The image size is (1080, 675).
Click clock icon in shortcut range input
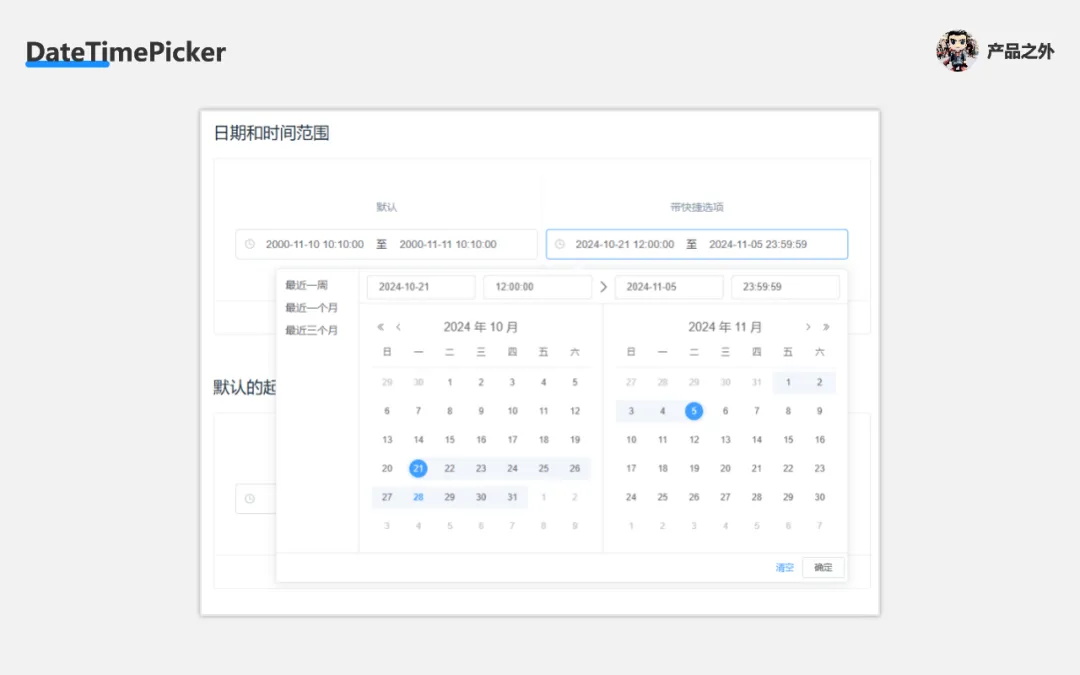[560, 244]
